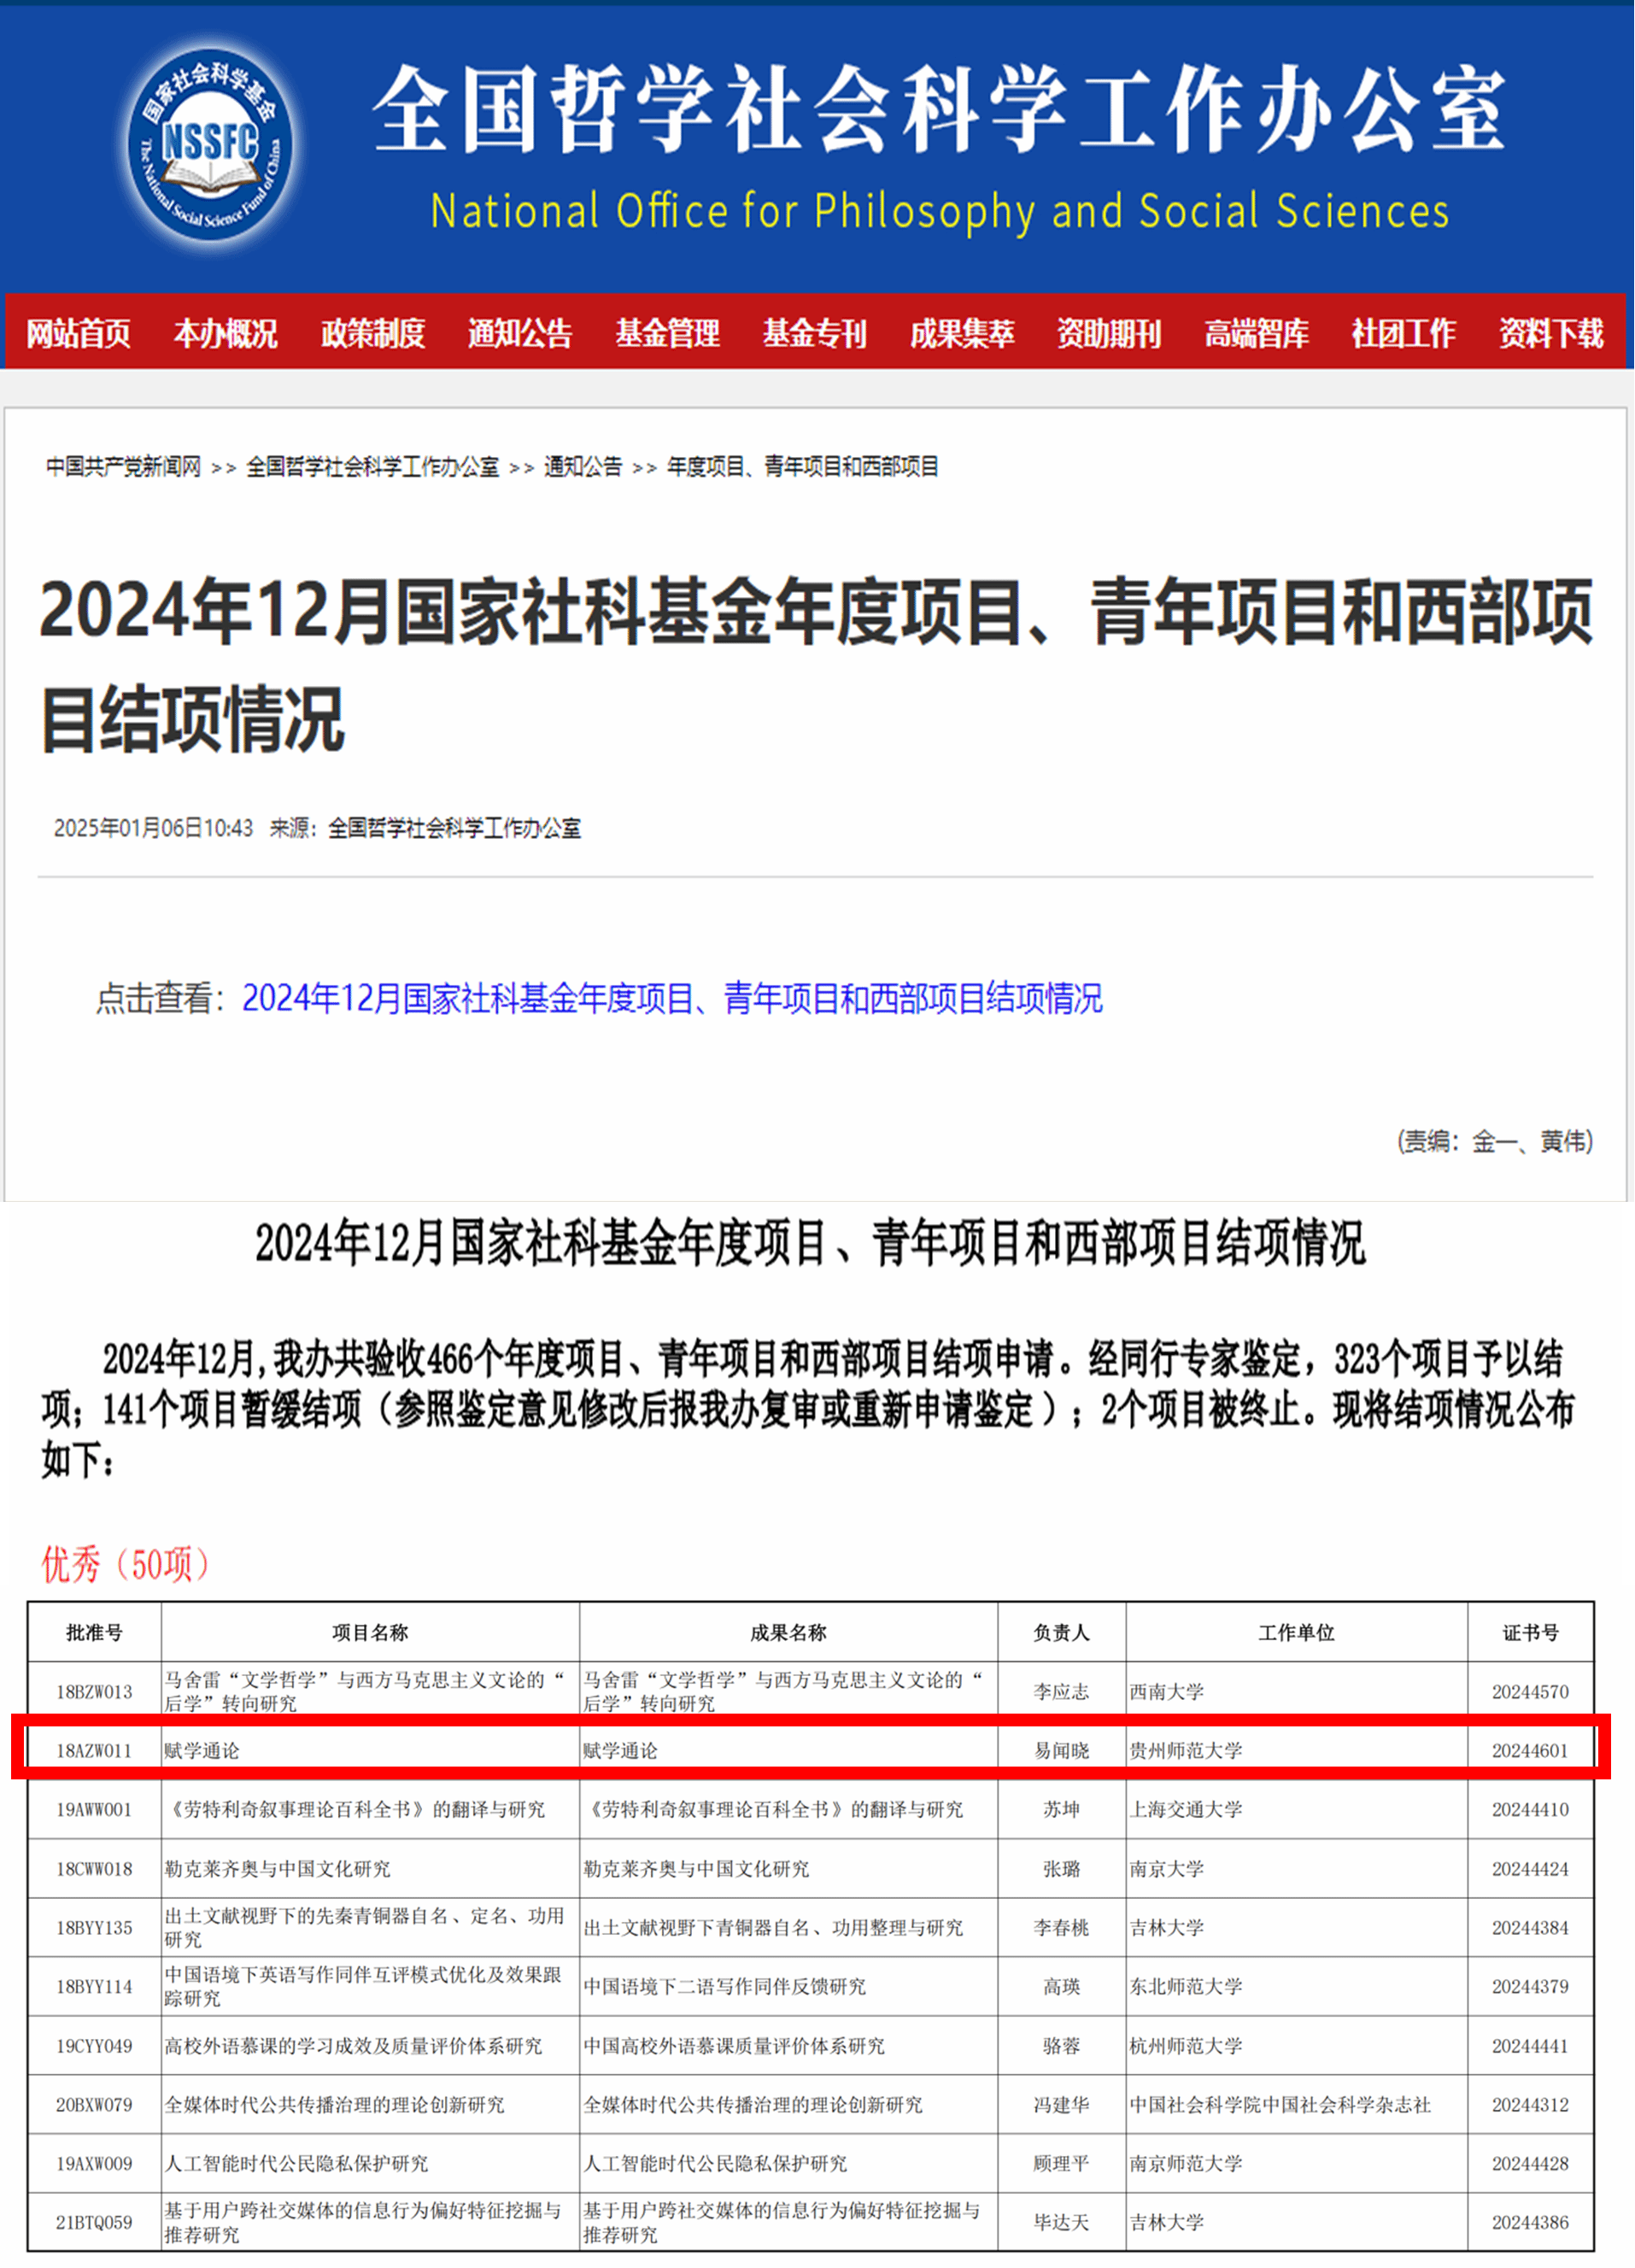Click the 批准号 table column header
Screen dimensions: 1635x2268
pyautogui.click(x=94, y=1633)
